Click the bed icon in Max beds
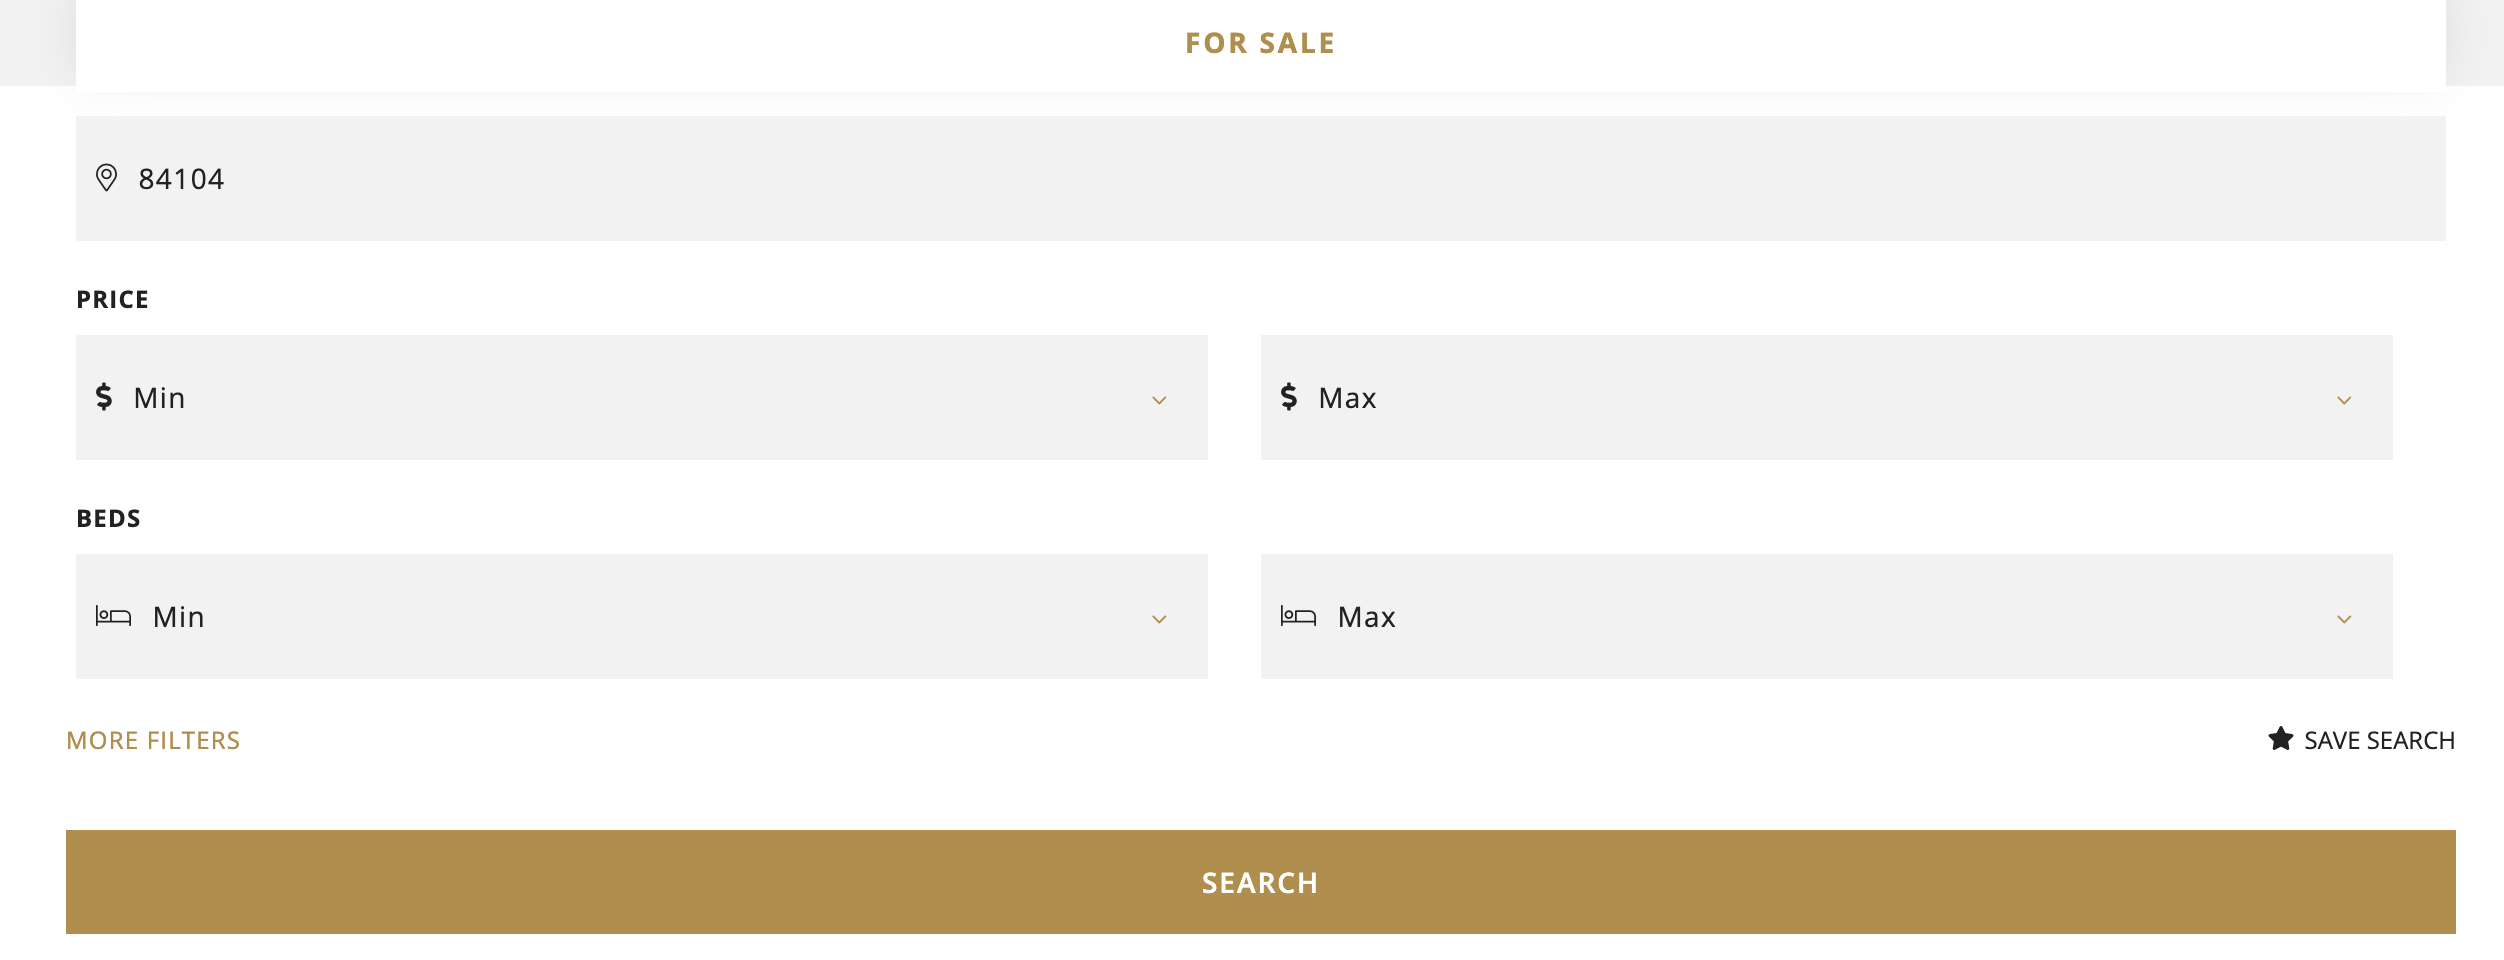2504x960 pixels. (x=1298, y=616)
